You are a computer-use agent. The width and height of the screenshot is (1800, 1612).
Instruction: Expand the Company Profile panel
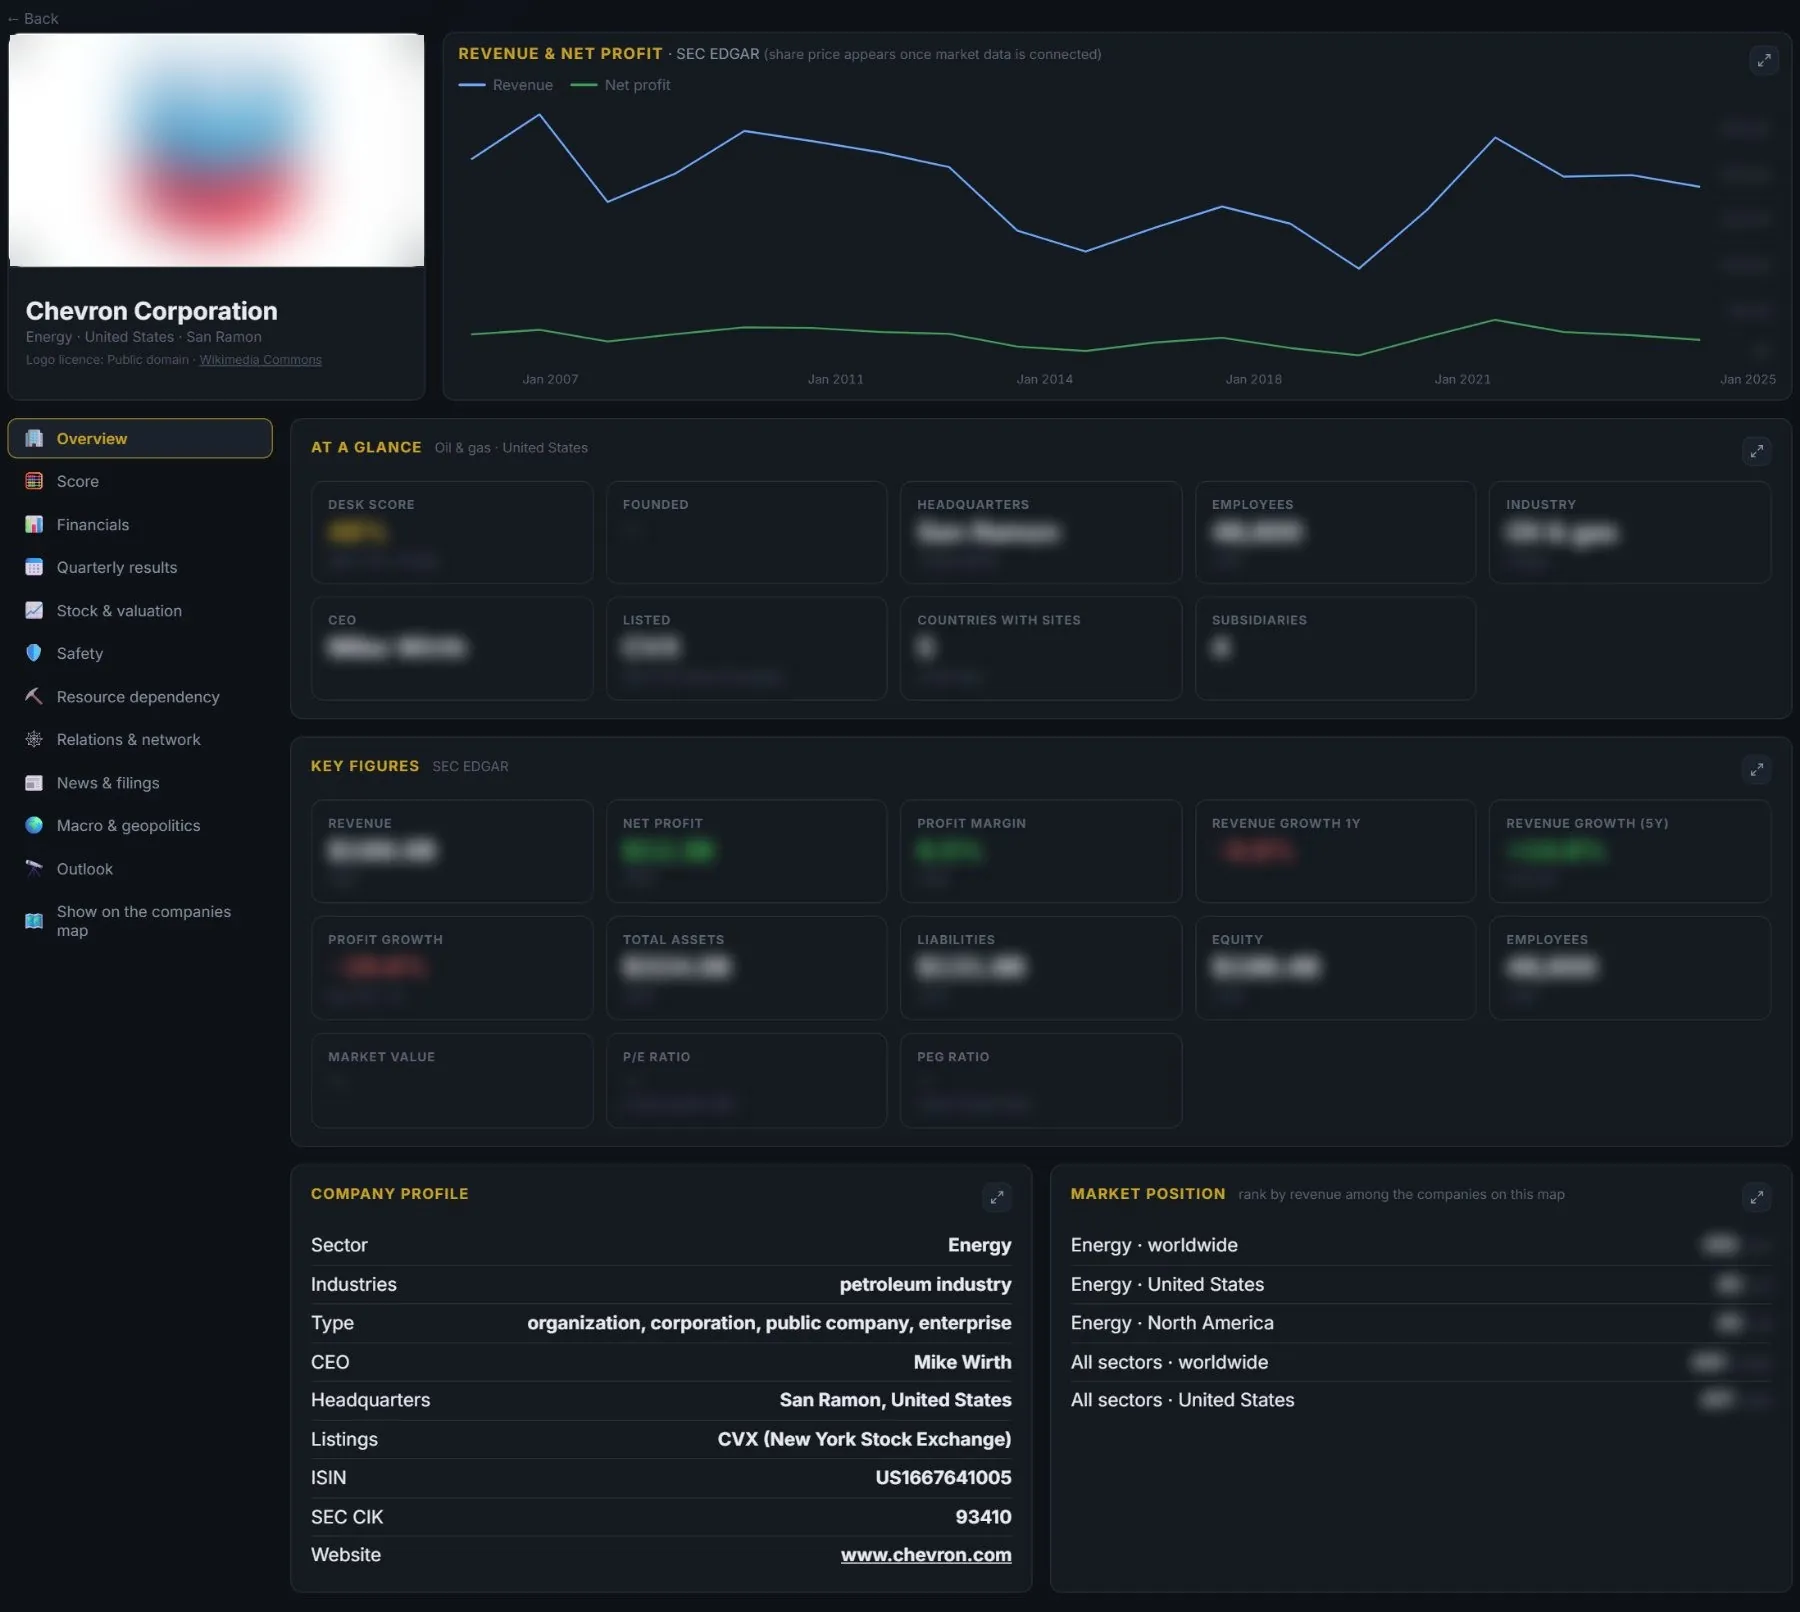997,1197
